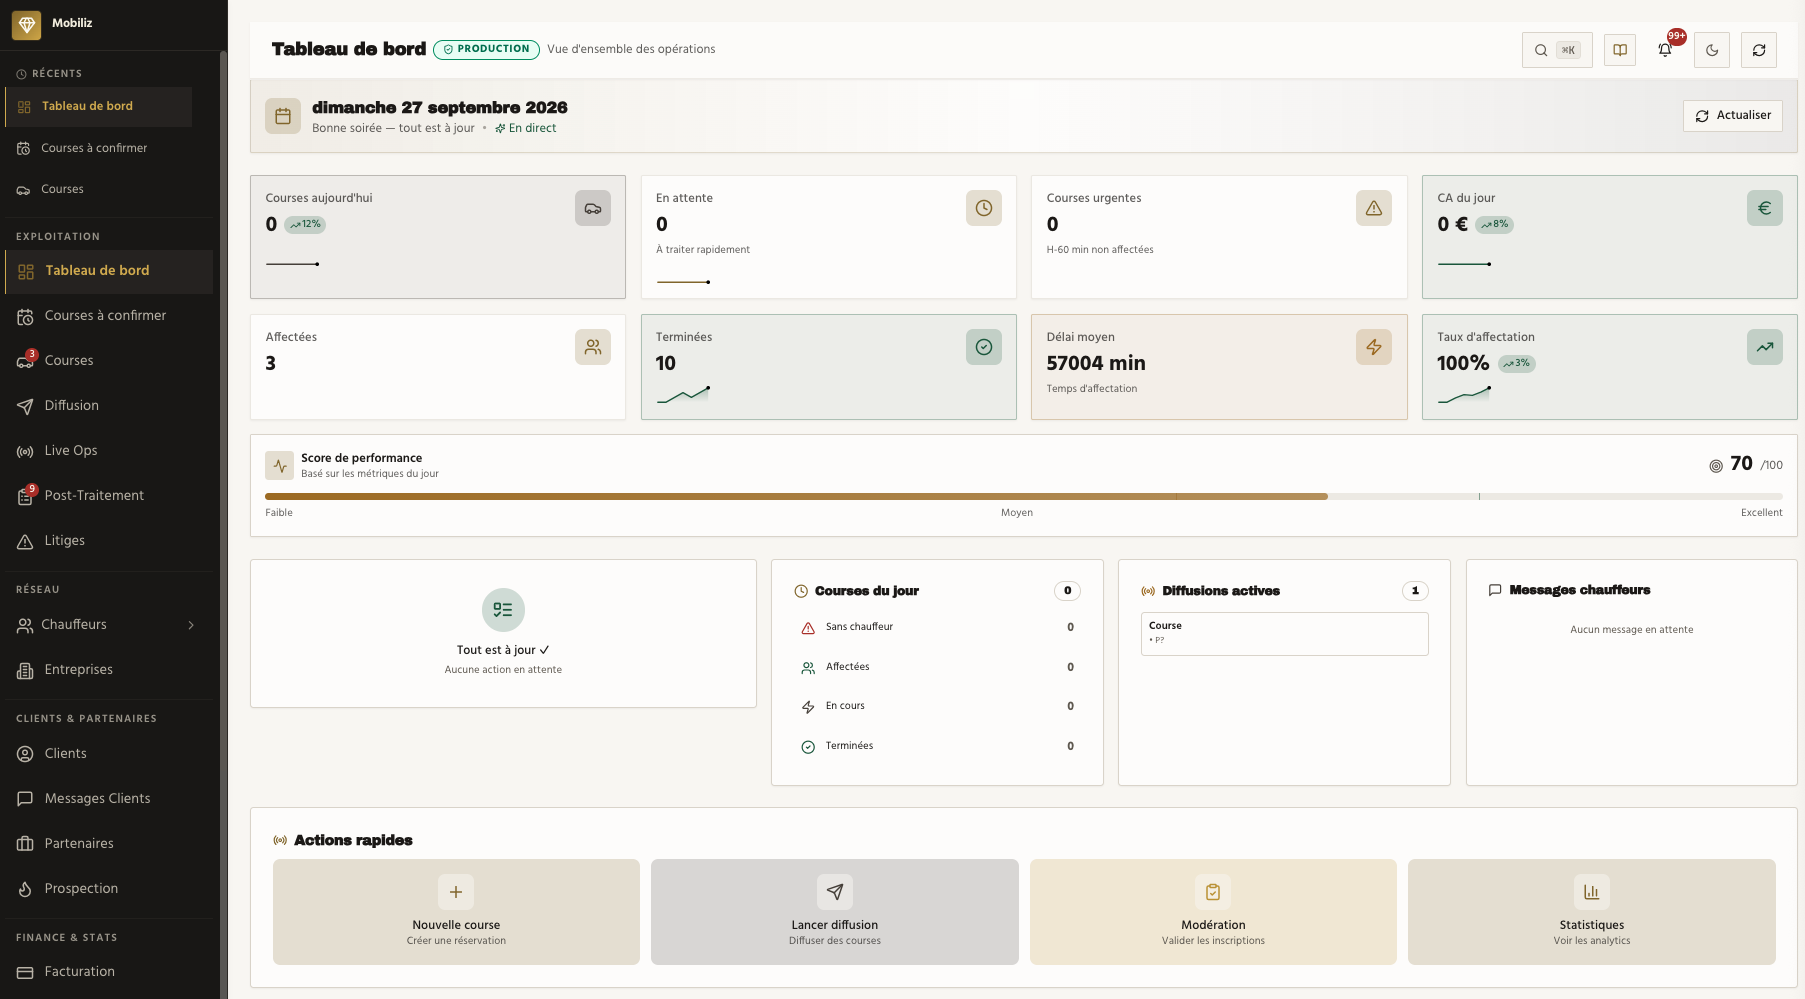Viewport: 1805px width, 999px height.
Task: Open Facturation in the sidebar
Action: [x=109, y=972]
